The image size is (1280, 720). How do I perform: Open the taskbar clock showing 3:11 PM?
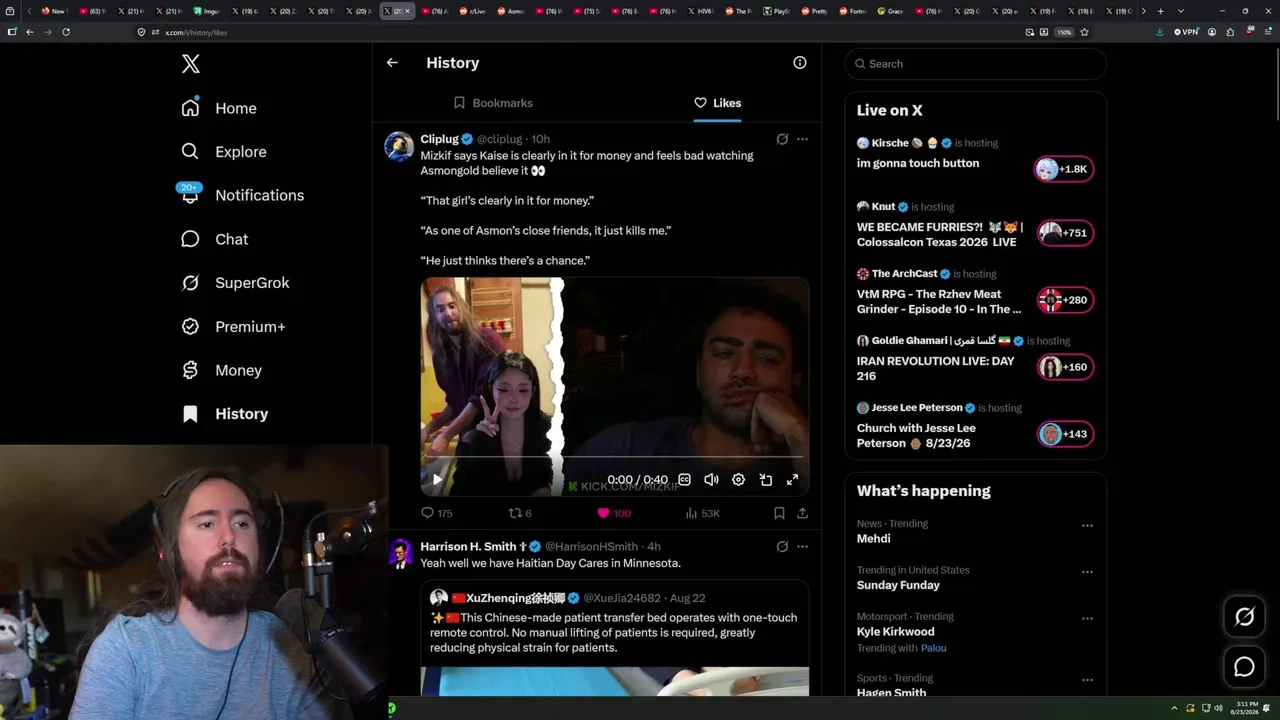click(x=1245, y=708)
